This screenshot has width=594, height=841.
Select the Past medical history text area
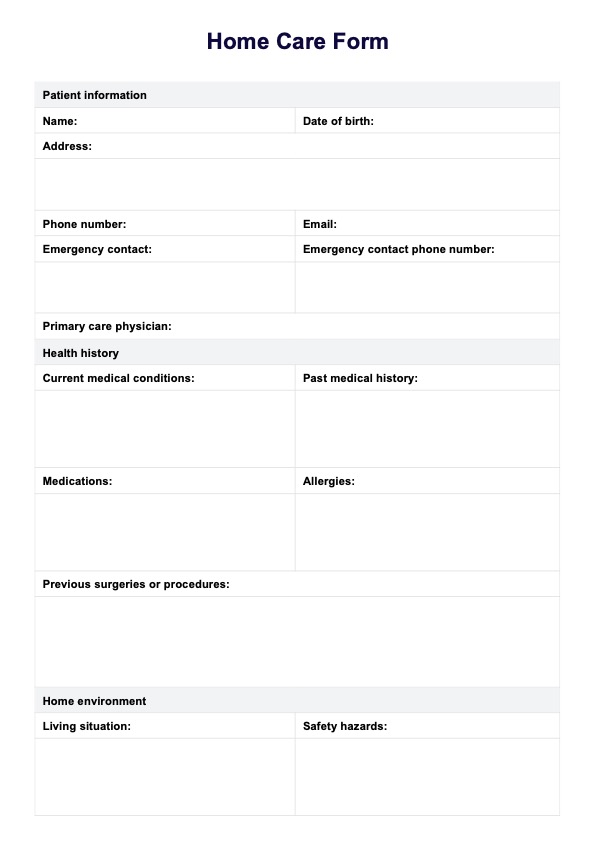point(427,429)
